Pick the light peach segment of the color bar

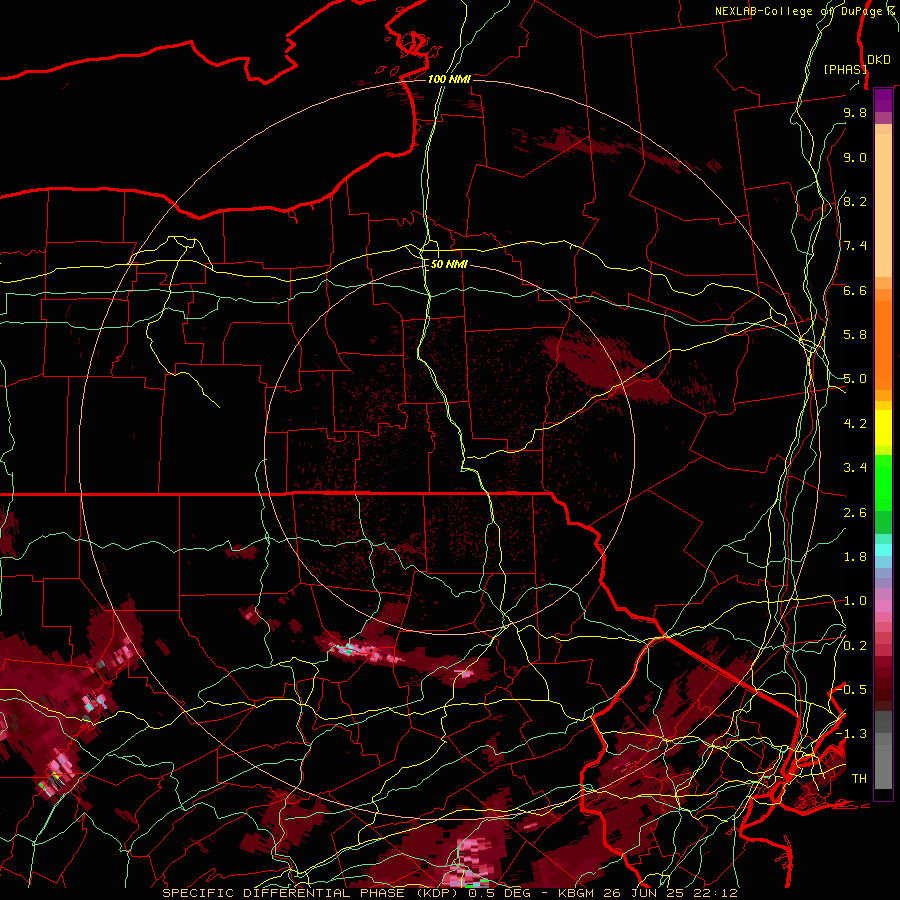click(x=883, y=207)
